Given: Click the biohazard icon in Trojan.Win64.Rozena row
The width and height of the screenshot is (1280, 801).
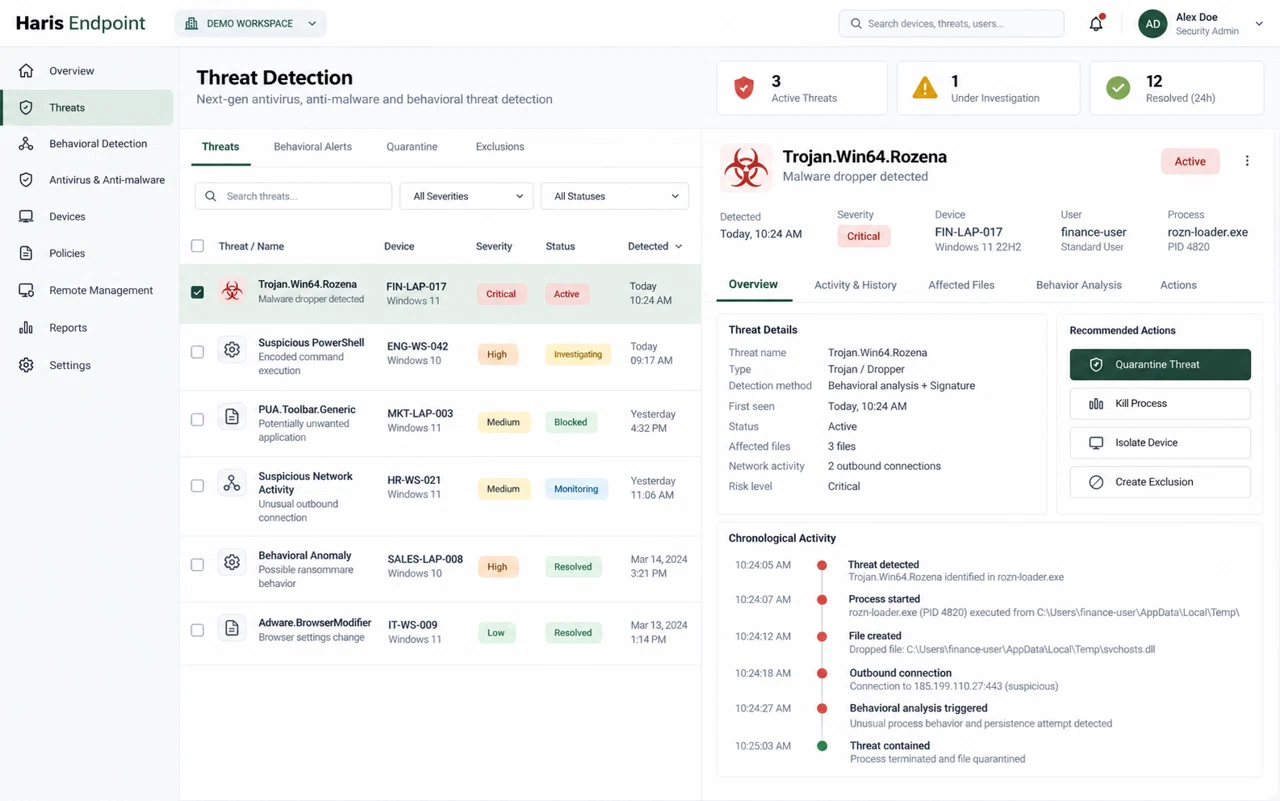Looking at the screenshot, I should point(232,291).
